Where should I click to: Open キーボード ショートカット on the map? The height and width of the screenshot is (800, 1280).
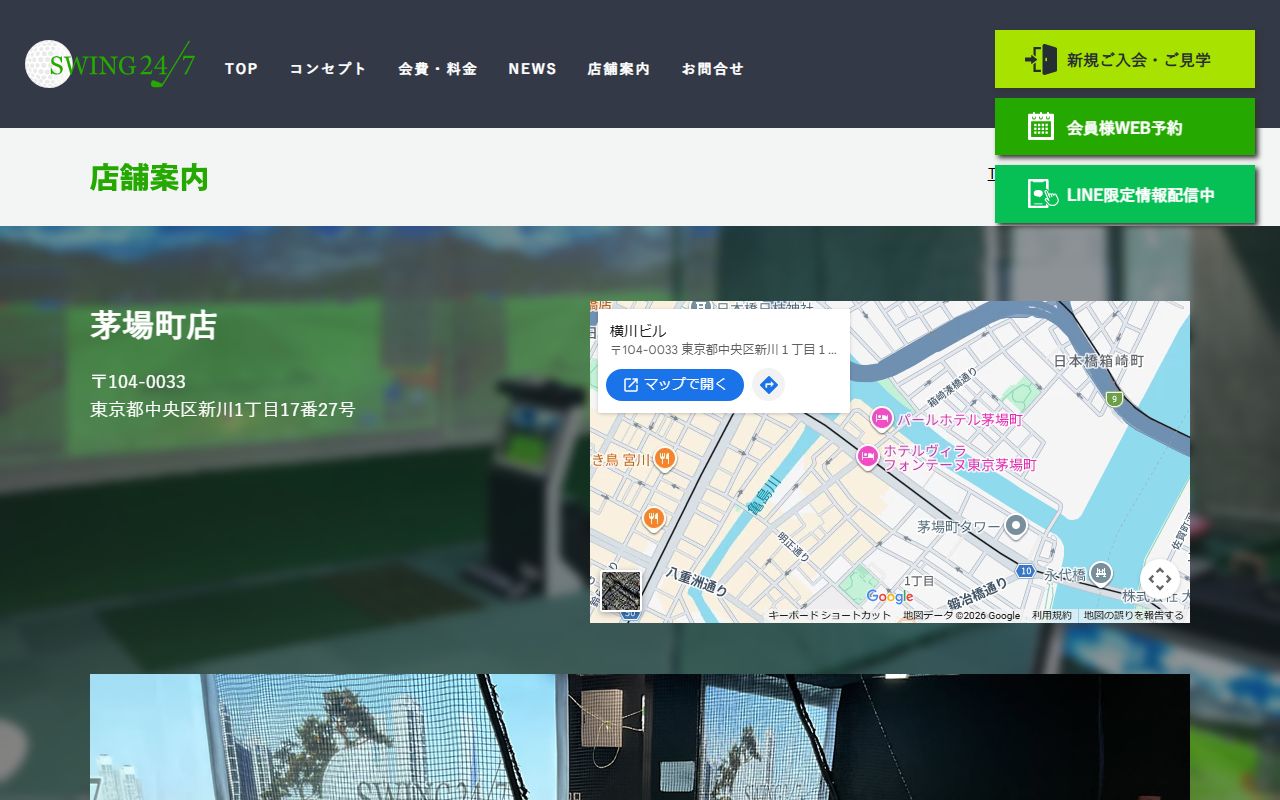coord(829,616)
